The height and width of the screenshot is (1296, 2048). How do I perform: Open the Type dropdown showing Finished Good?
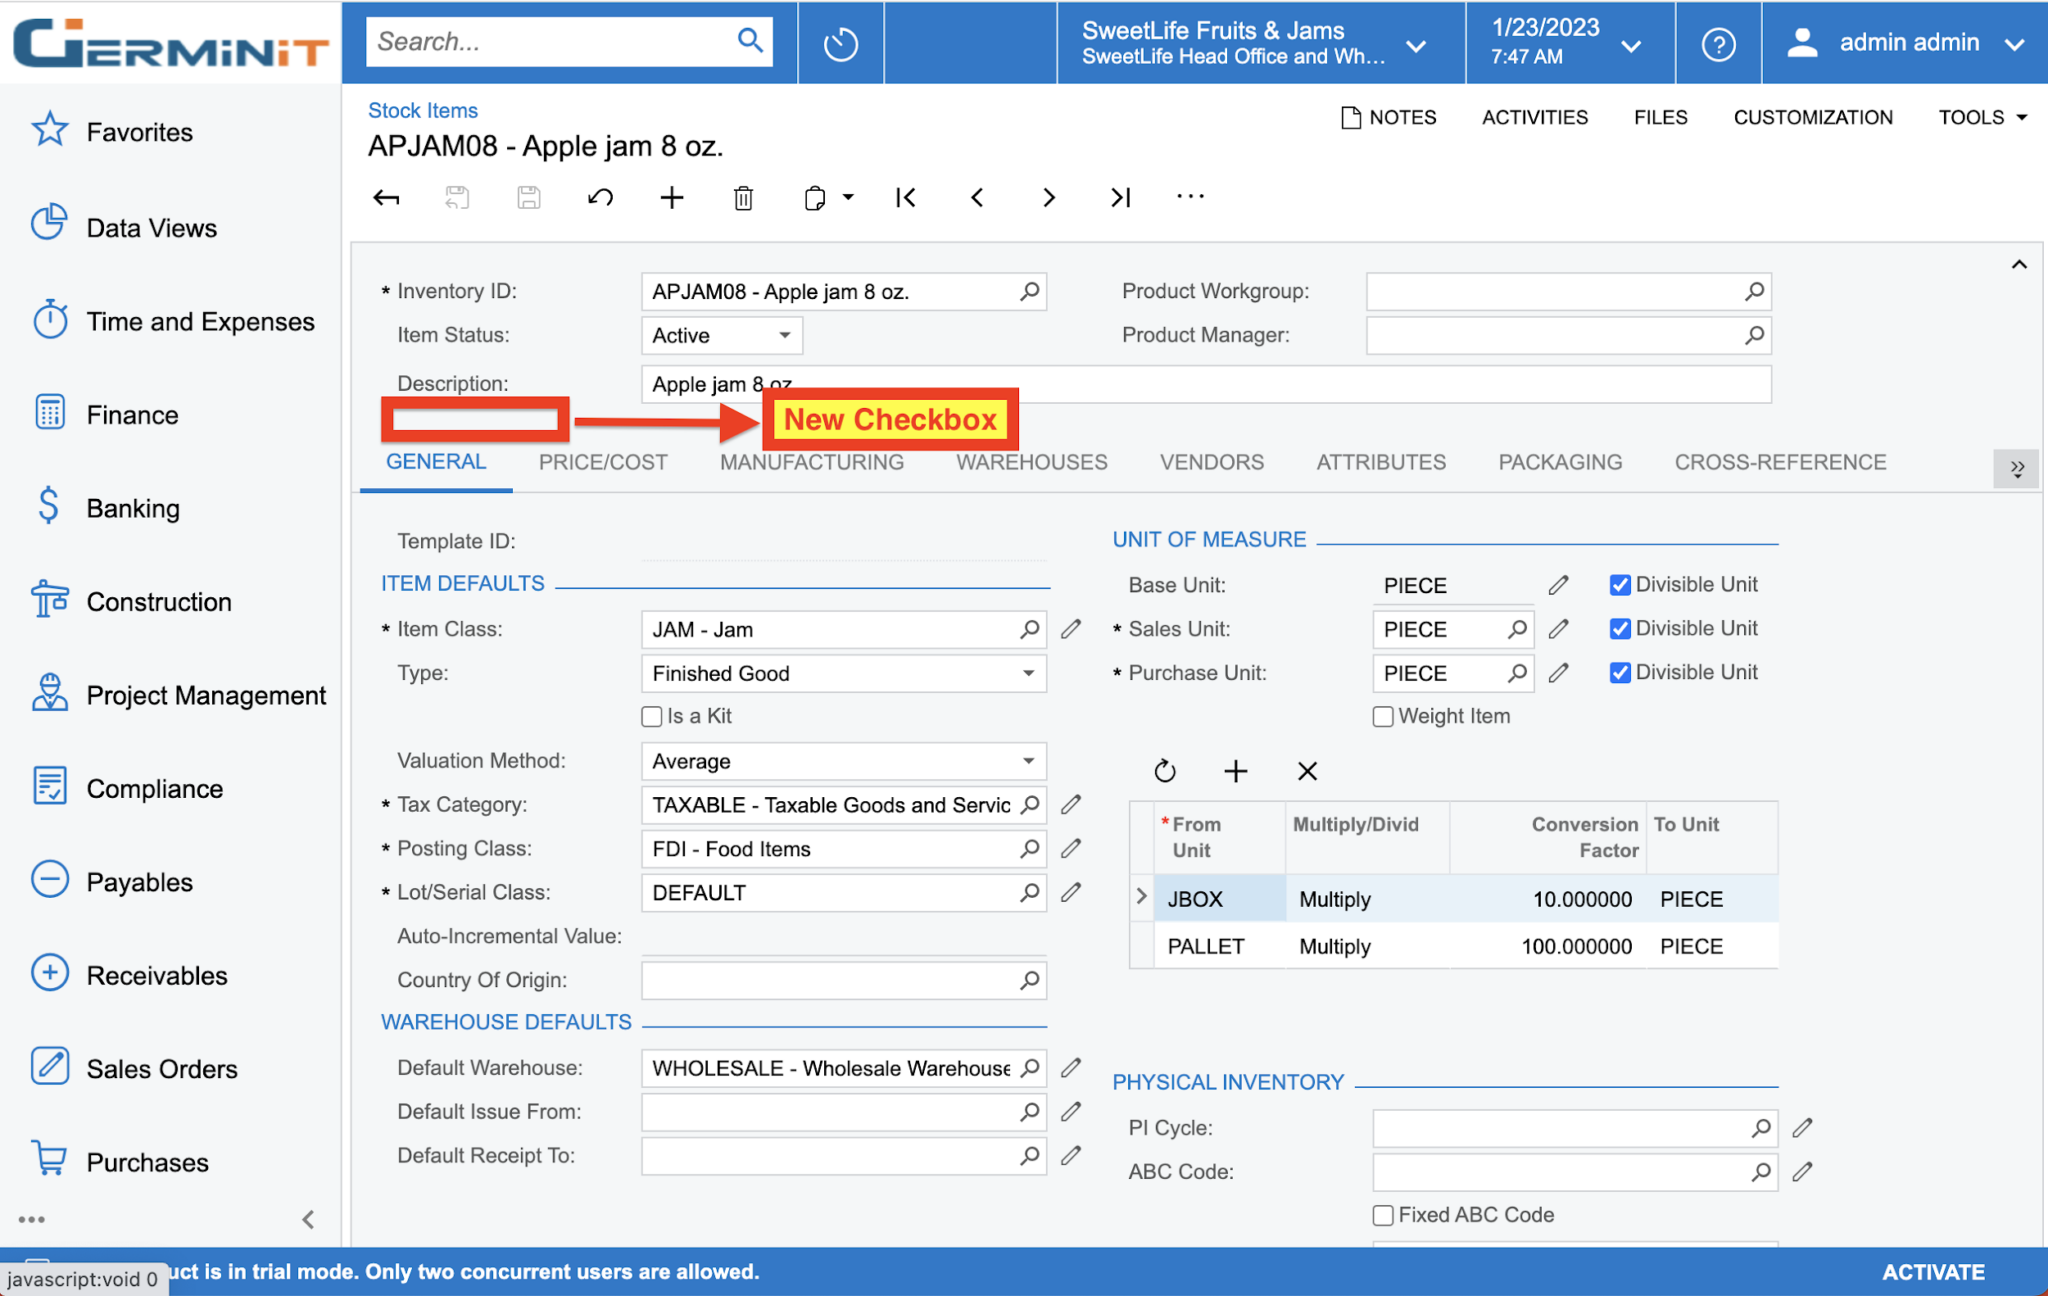[x=1028, y=673]
